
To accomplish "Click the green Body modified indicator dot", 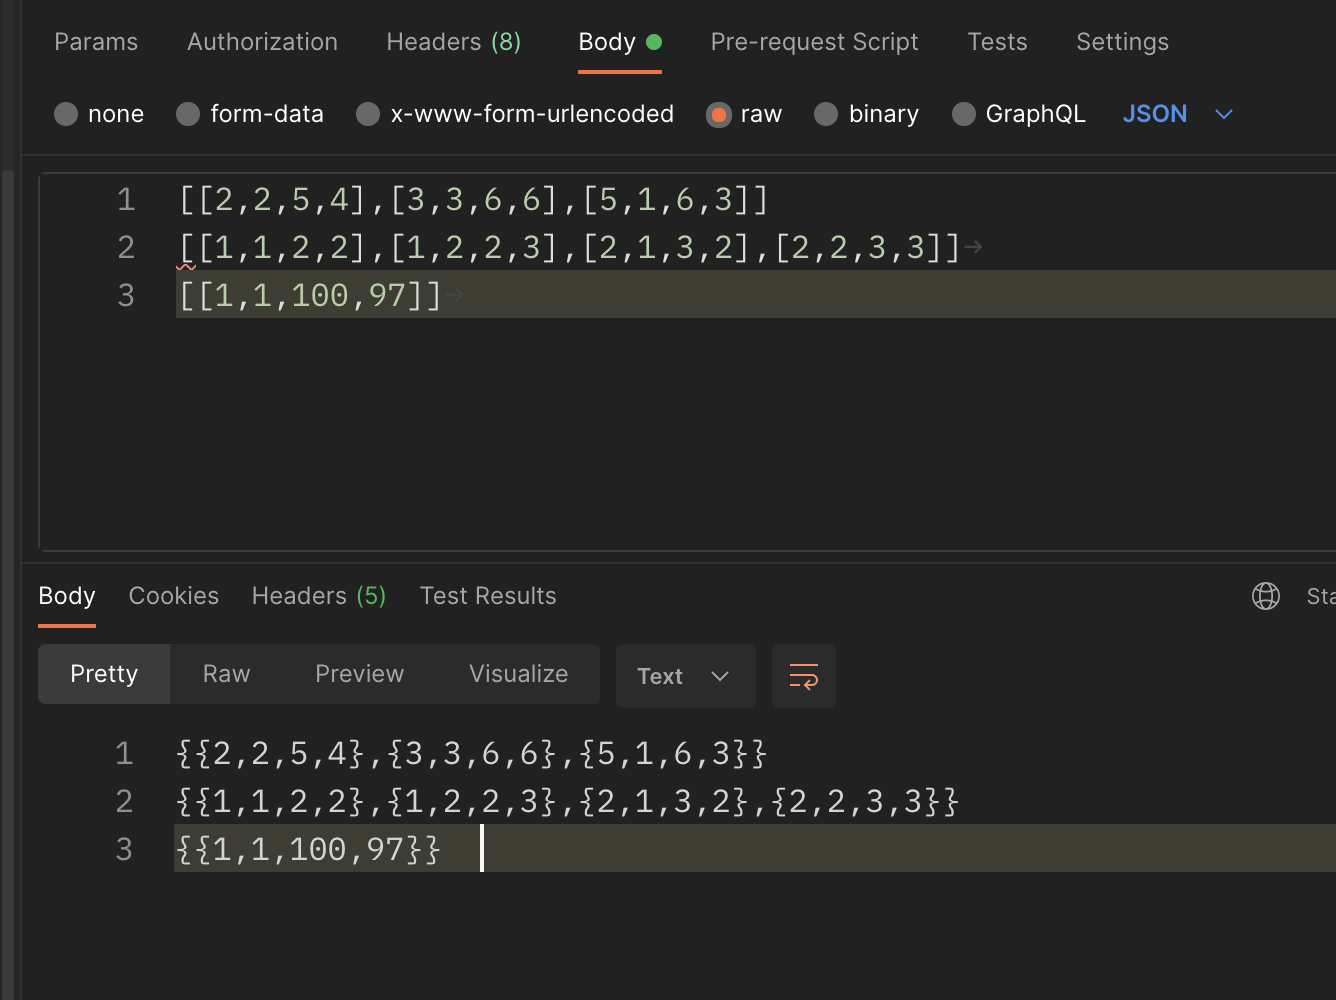I will point(654,42).
